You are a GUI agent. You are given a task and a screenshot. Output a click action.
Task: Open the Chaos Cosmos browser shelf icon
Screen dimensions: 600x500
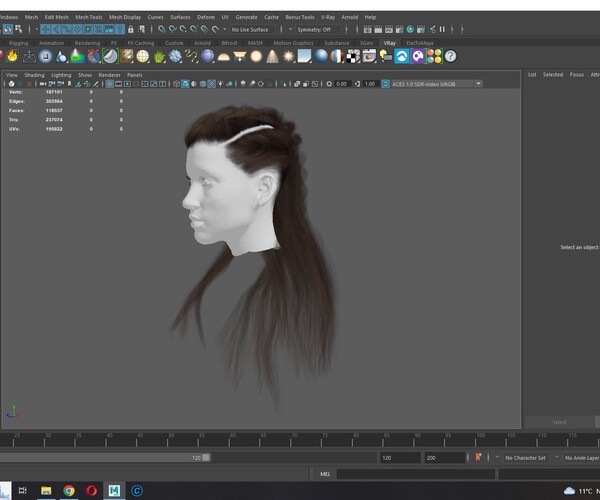coord(402,56)
